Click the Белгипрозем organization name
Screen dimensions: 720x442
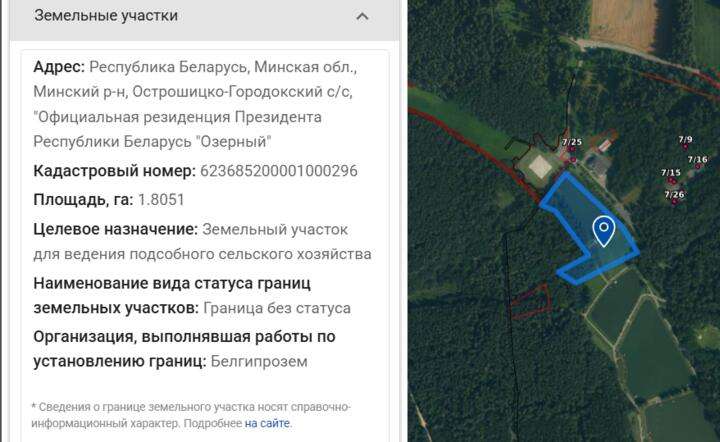(260, 361)
